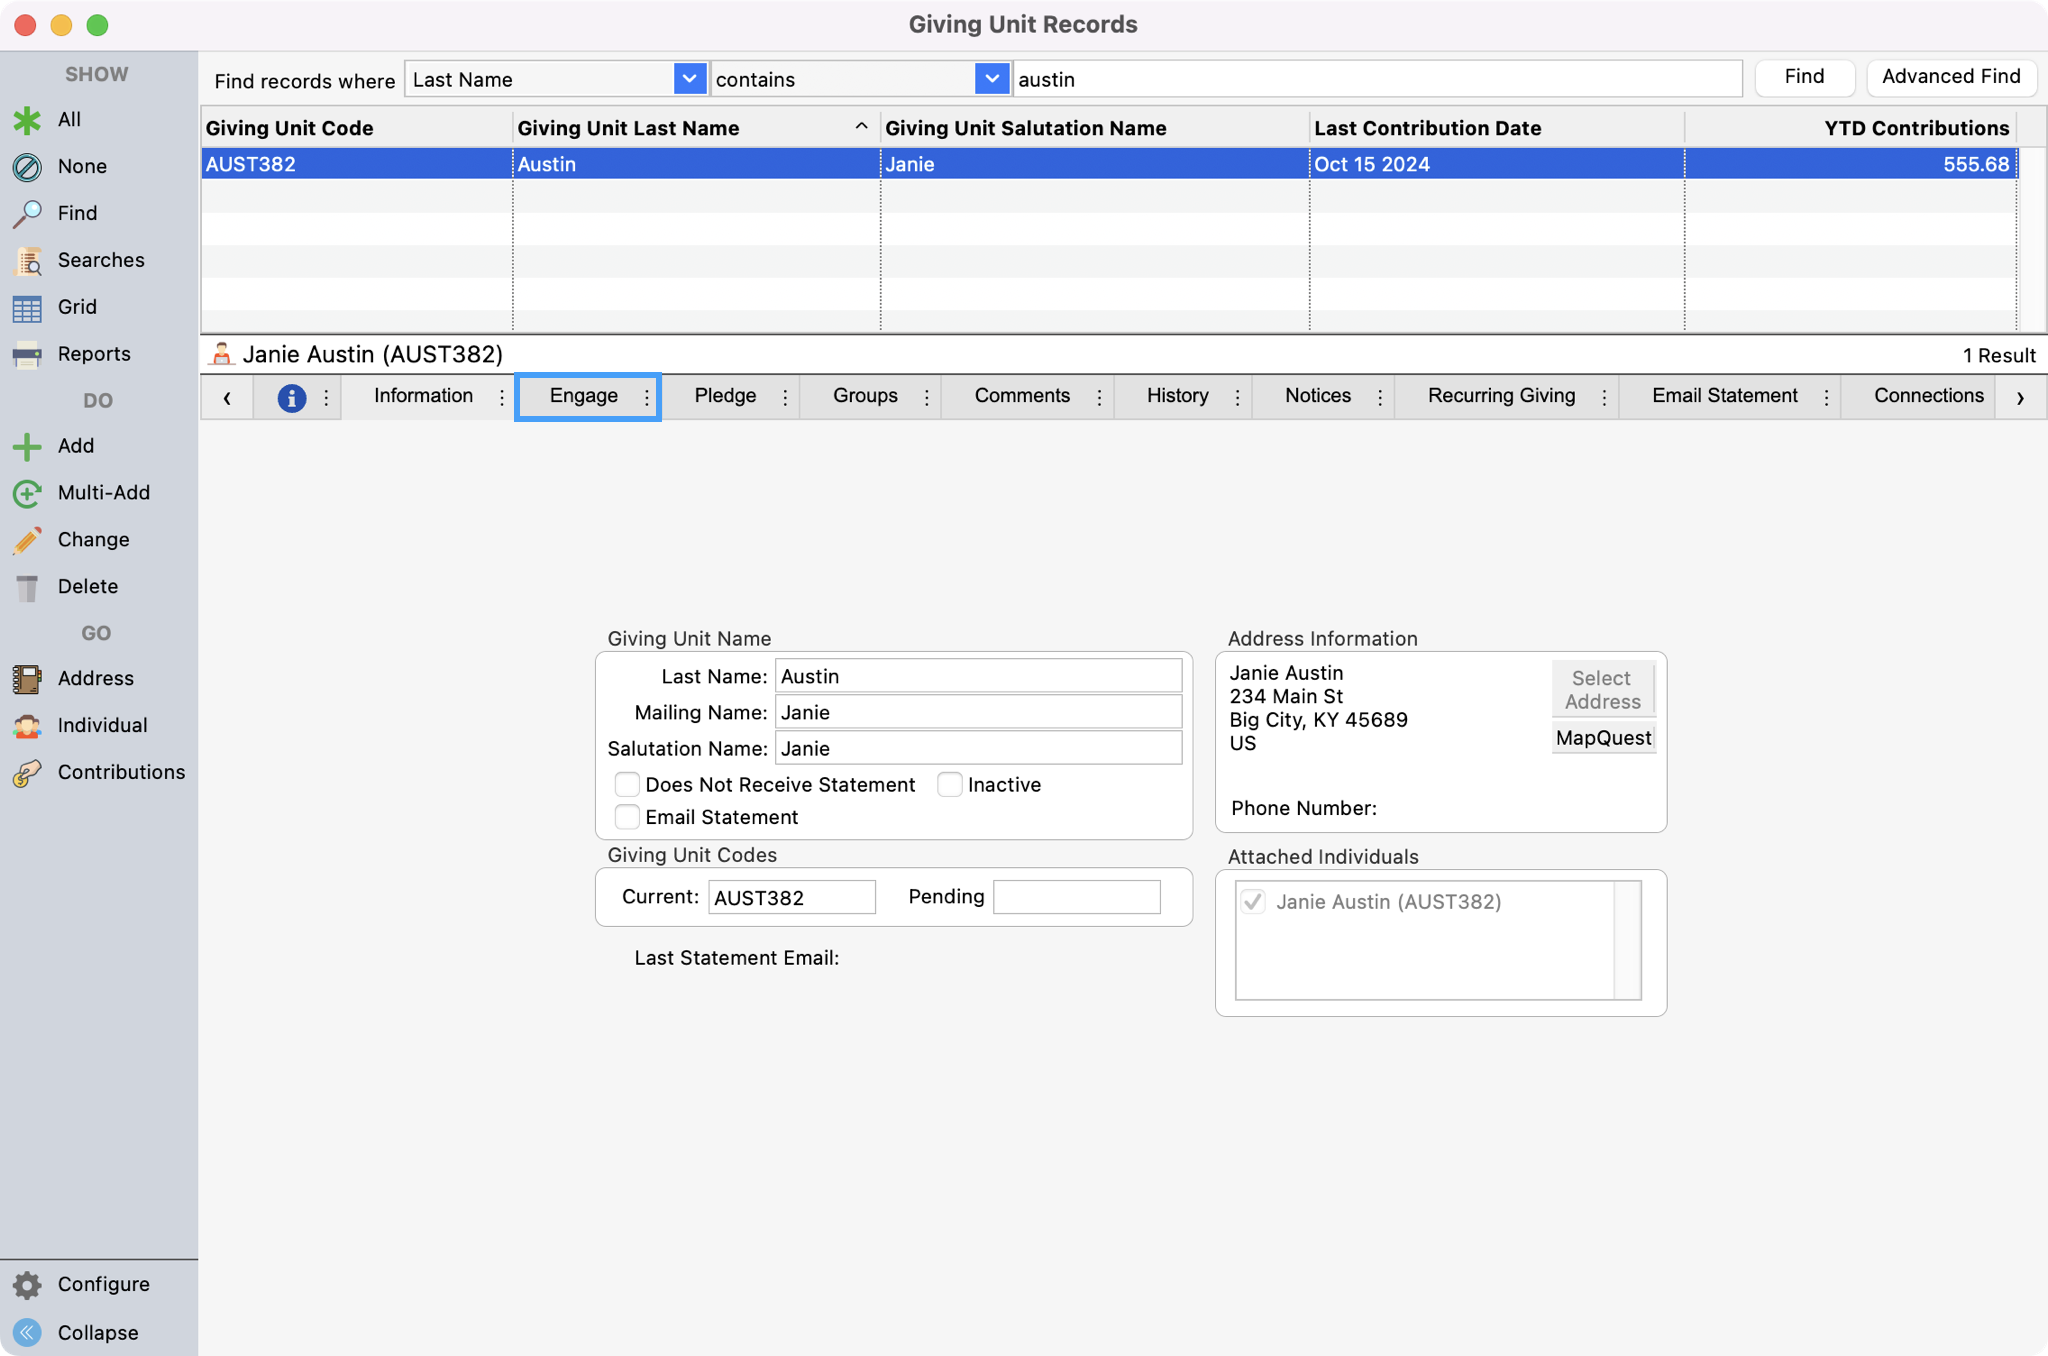
Task: Open Contributions from the GO section
Action: pos(27,773)
